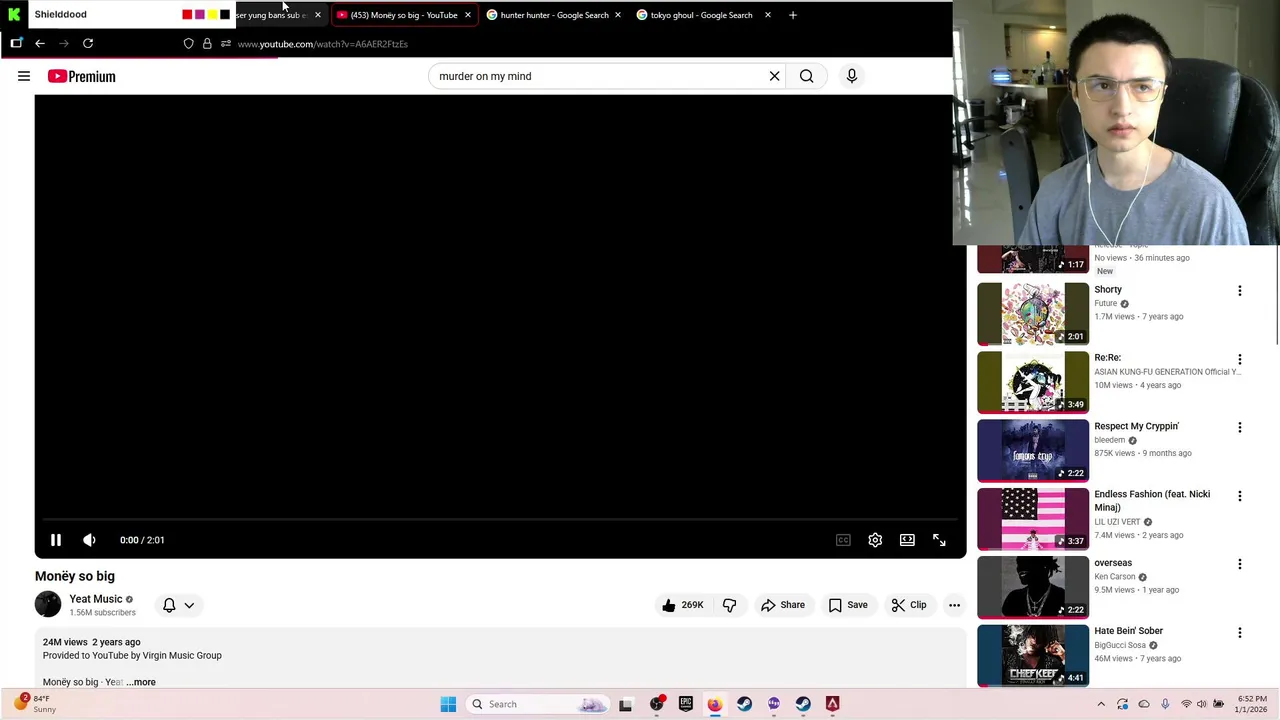Pause the video playback
Viewport: 1280px width, 720px height.
pos(56,540)
